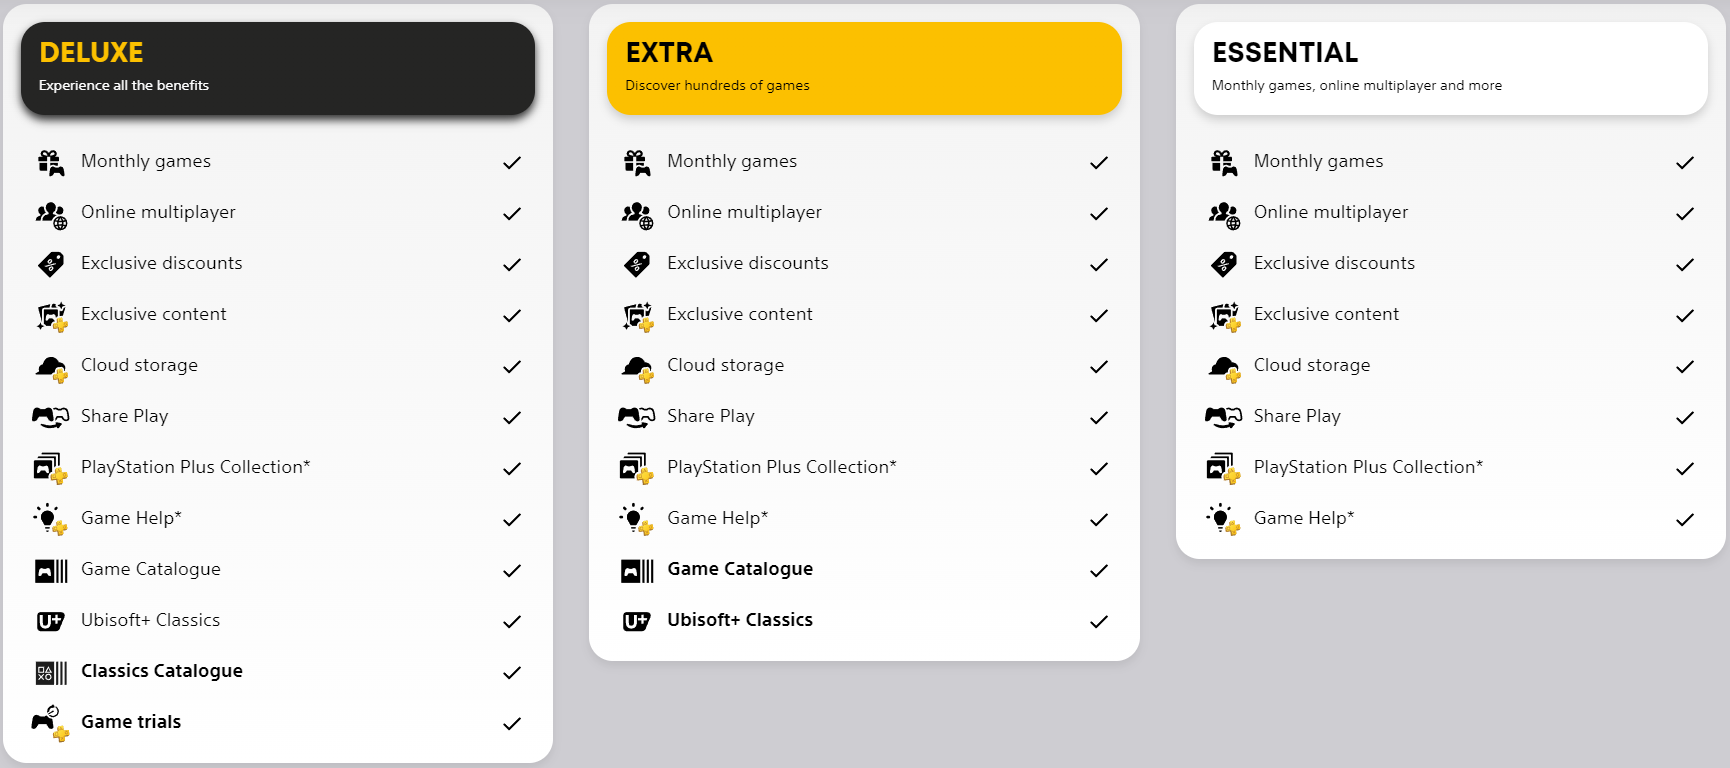Click the Game Help lightbulb icon in Essential
This screenshot has width=1730, height=768.
pyautogui.click(x=1224, y=519)
